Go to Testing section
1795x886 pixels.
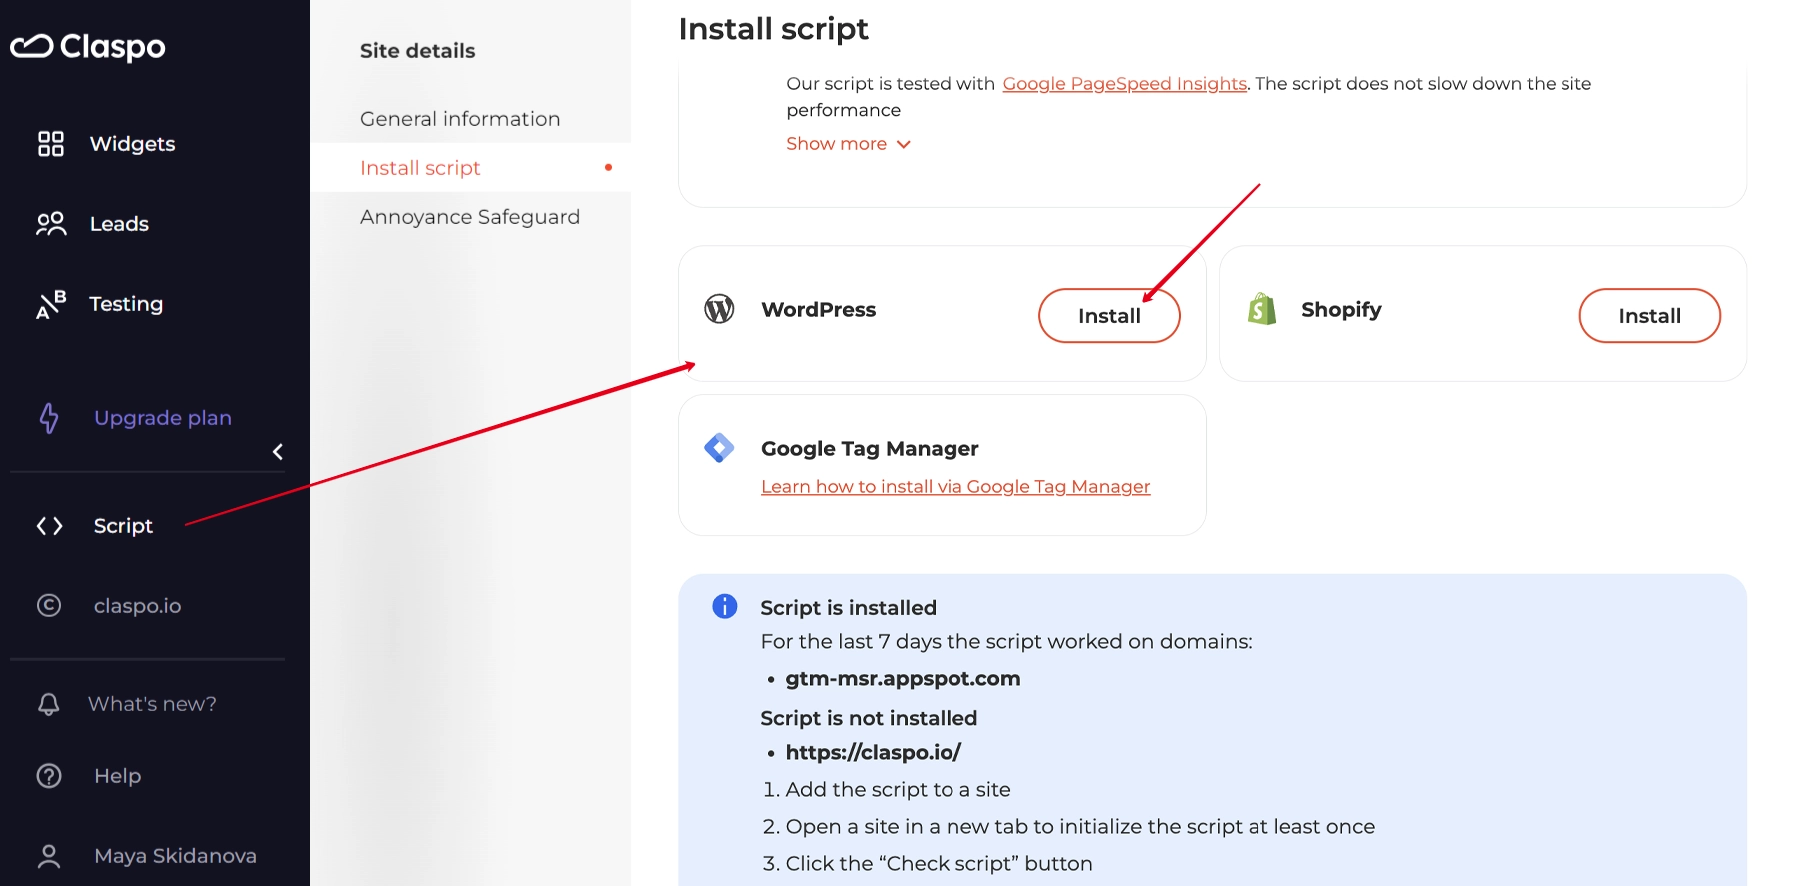point(126,304)
